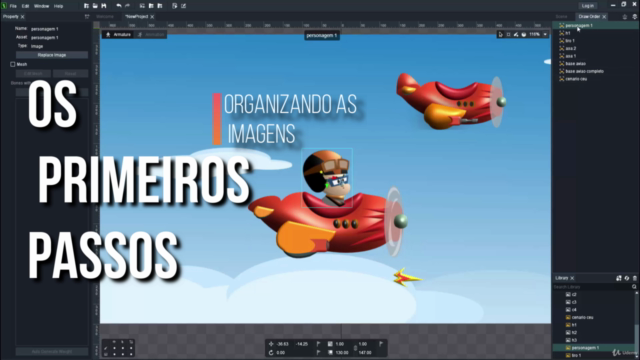The width and height of the screenshot is (640, 360).
Task: Click the bin icon by Draw Order
Action: coord(625,17)
